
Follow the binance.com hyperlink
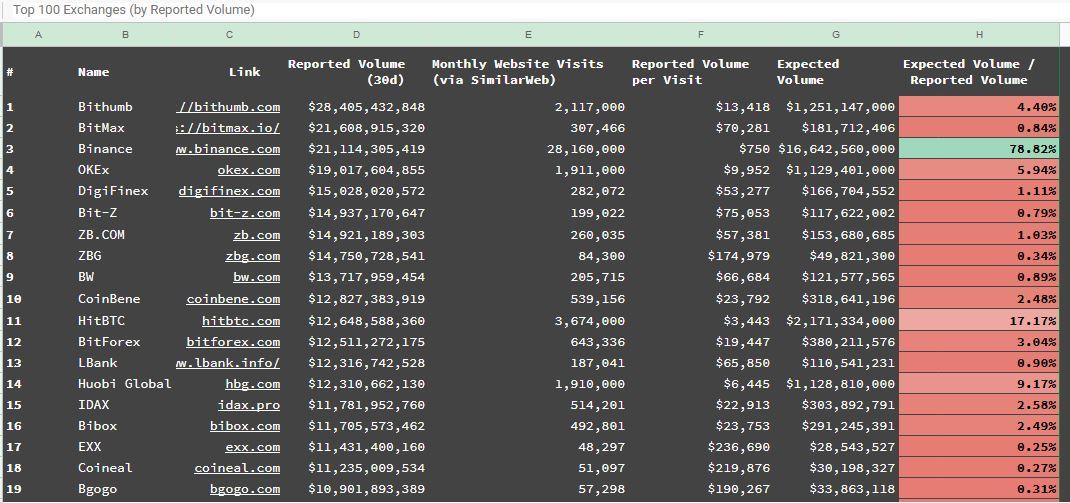(x=228, y=149)
